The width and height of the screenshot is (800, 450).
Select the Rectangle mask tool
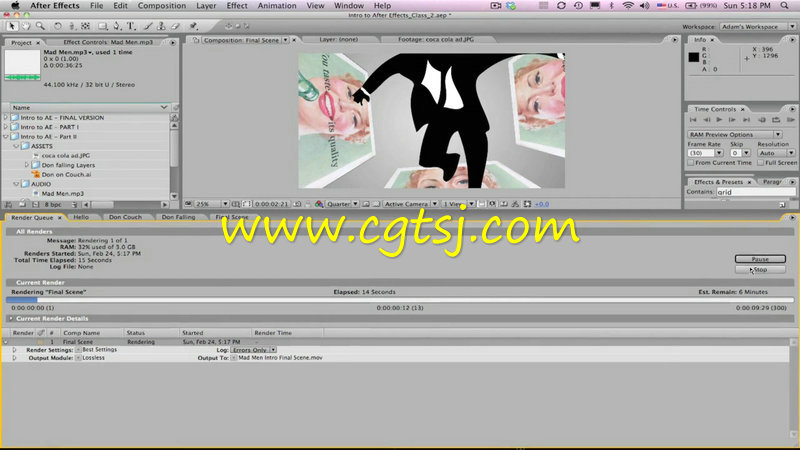[x=103, y=26]
